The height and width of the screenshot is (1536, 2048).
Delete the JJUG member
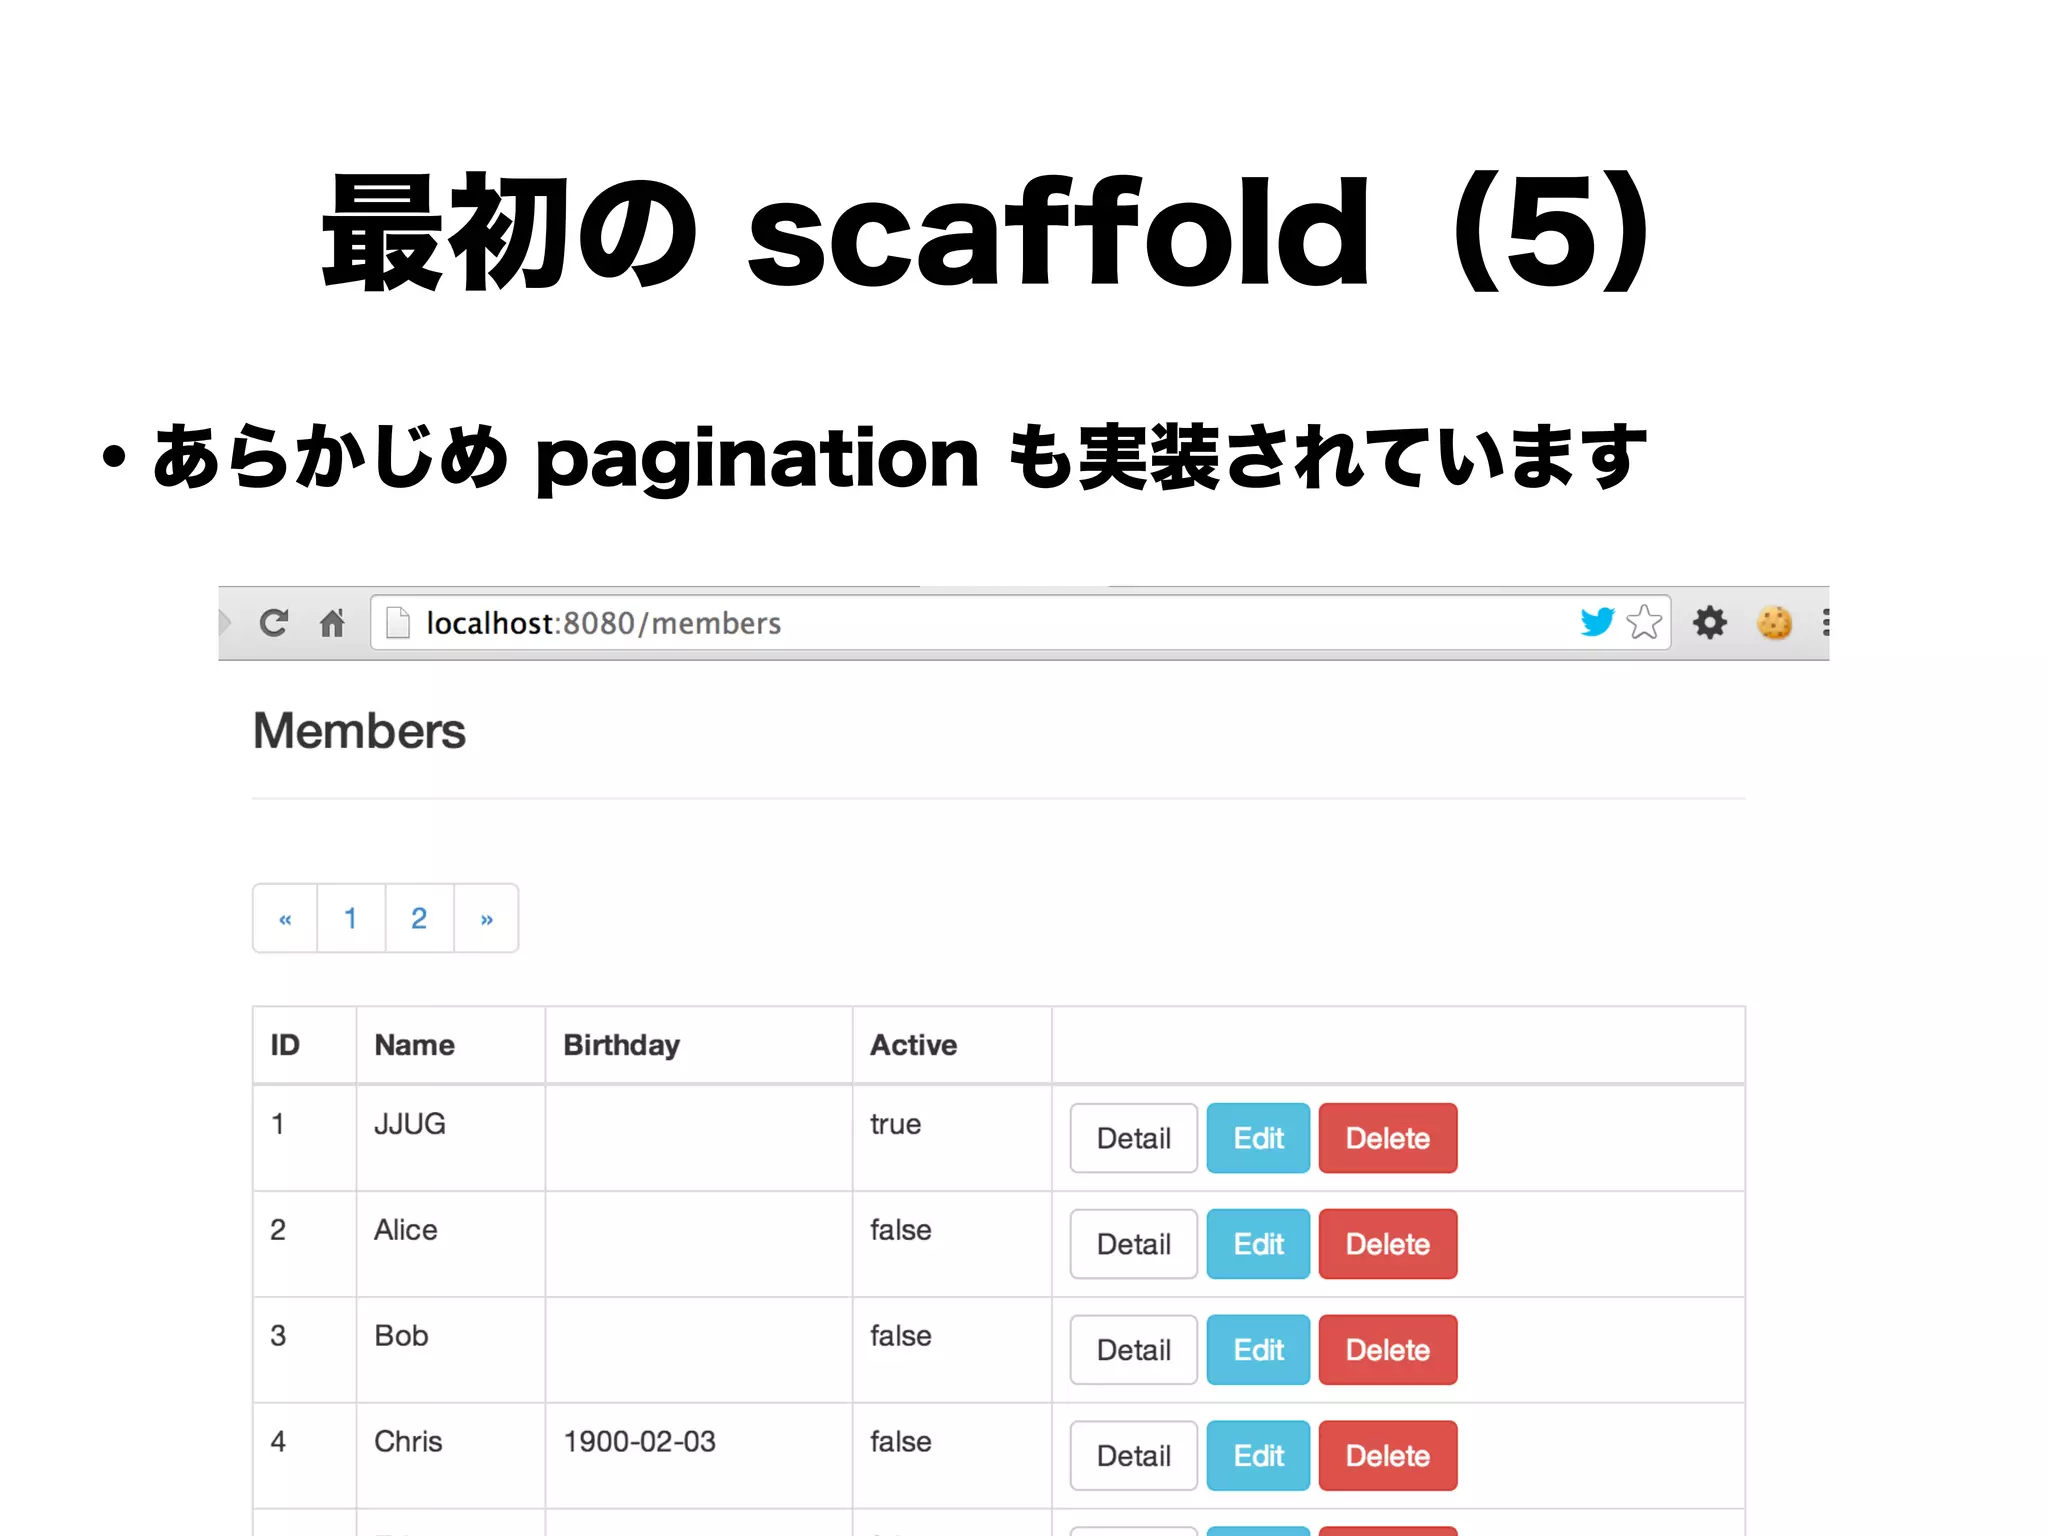tap(1388, 1138)
